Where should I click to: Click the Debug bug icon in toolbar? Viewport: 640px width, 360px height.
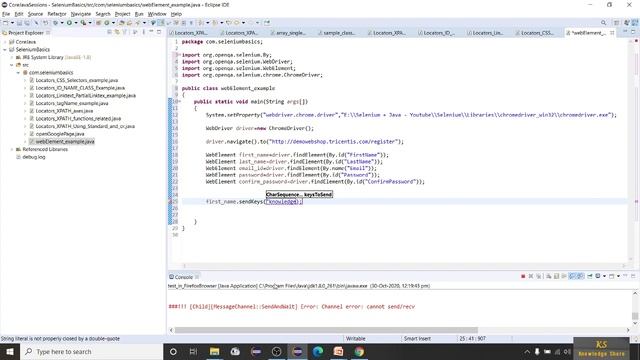point(55,23)
